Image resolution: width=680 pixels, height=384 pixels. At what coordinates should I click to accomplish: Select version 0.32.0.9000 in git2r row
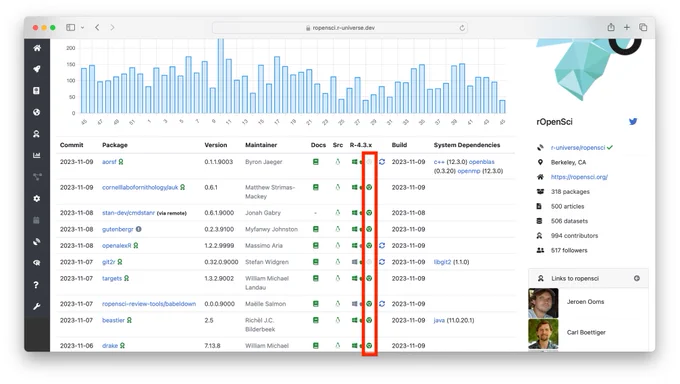[221, 262]
